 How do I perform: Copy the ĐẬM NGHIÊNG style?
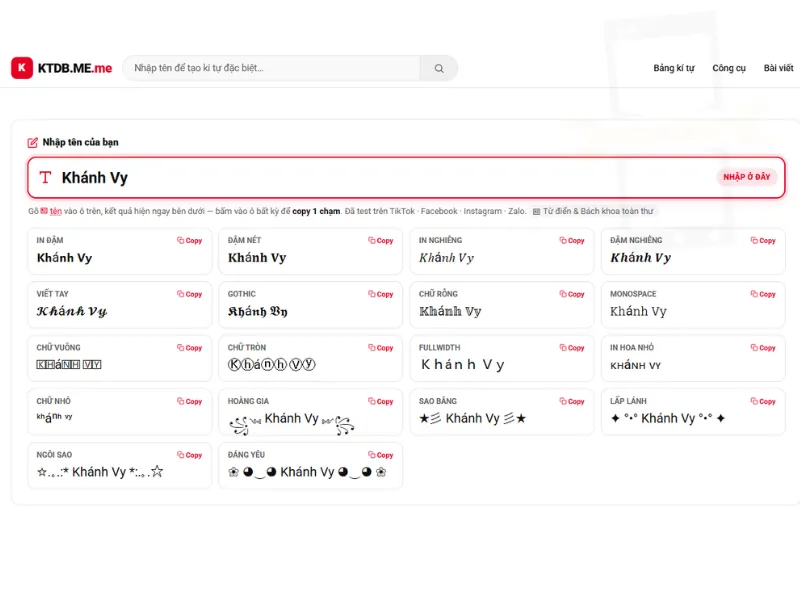[x=763, y=240]
